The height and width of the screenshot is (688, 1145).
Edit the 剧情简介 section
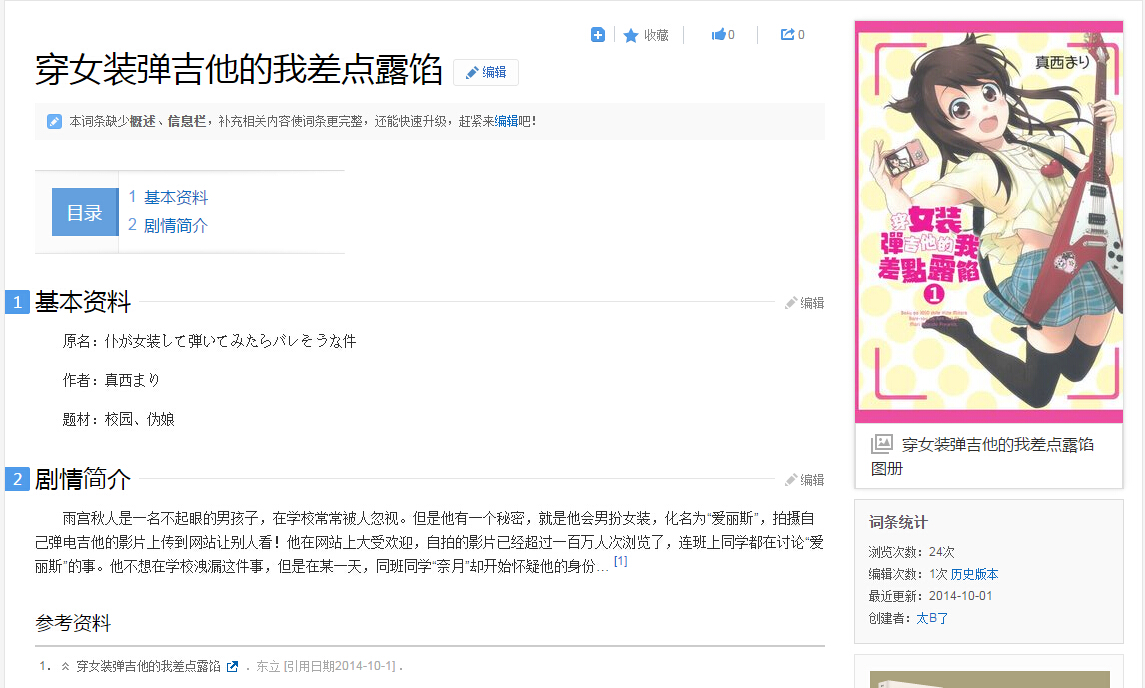coord(804,479)
